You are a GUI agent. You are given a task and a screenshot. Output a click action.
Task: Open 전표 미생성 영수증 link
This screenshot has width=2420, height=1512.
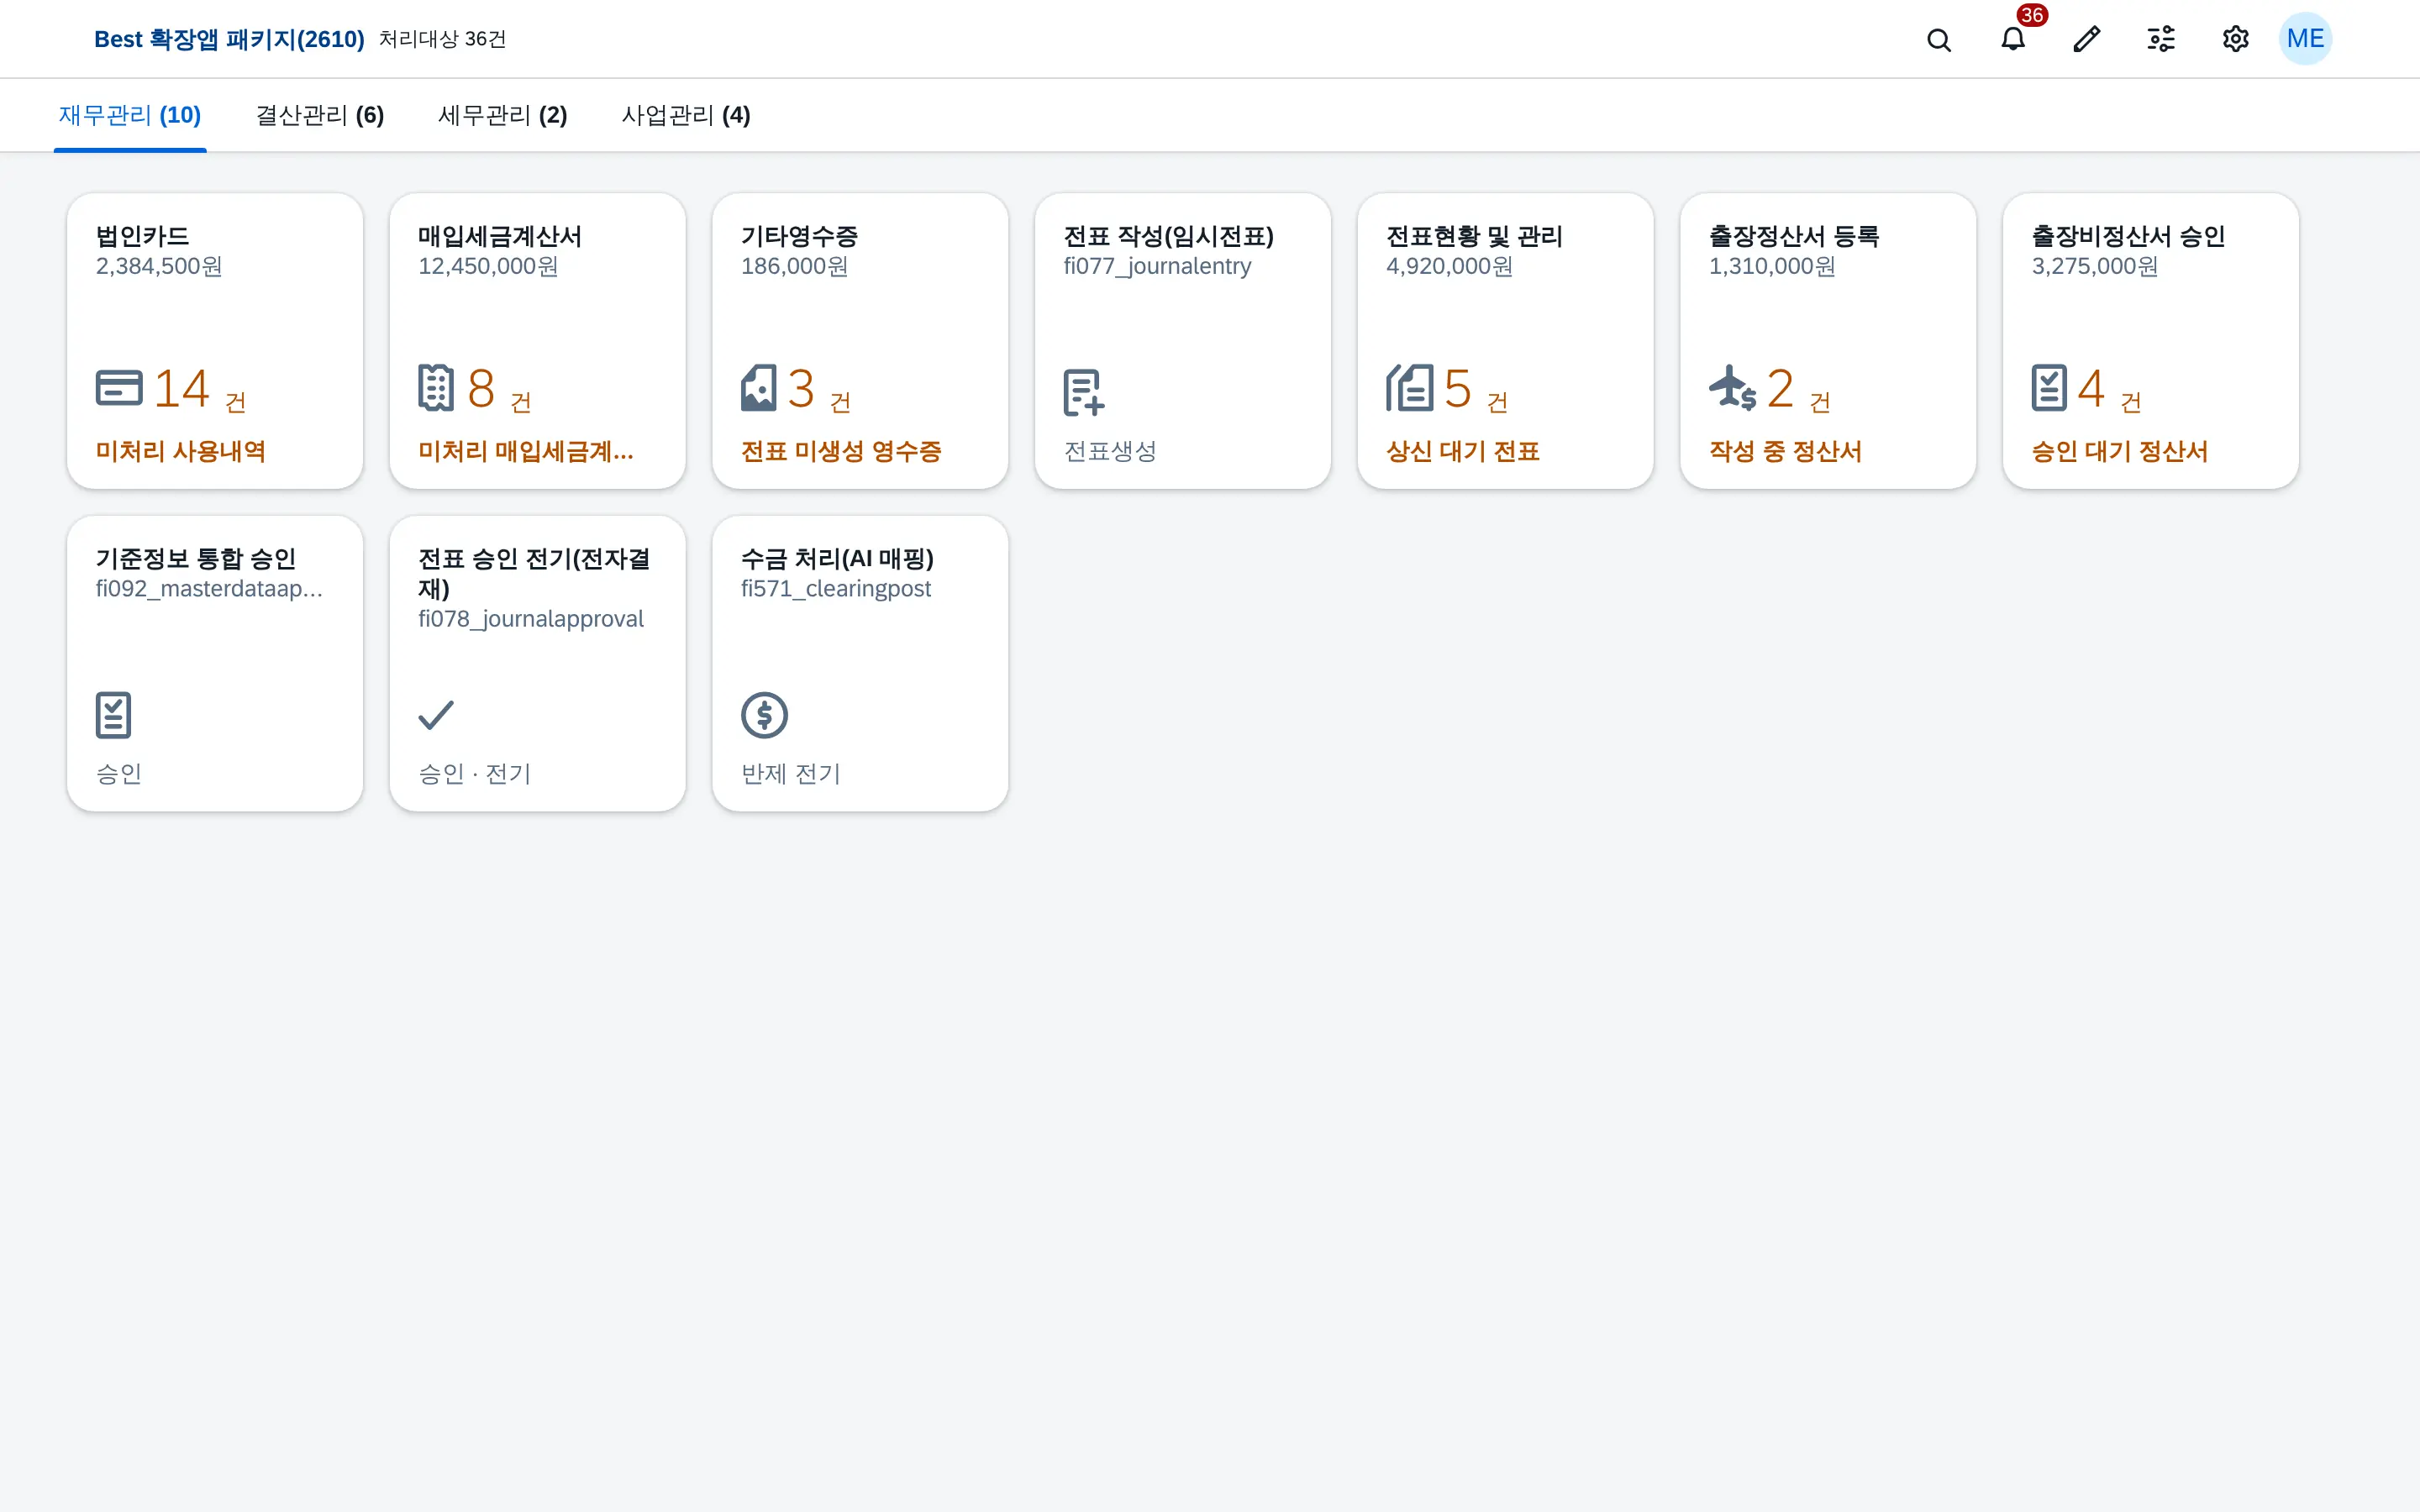tap(841, 451)
